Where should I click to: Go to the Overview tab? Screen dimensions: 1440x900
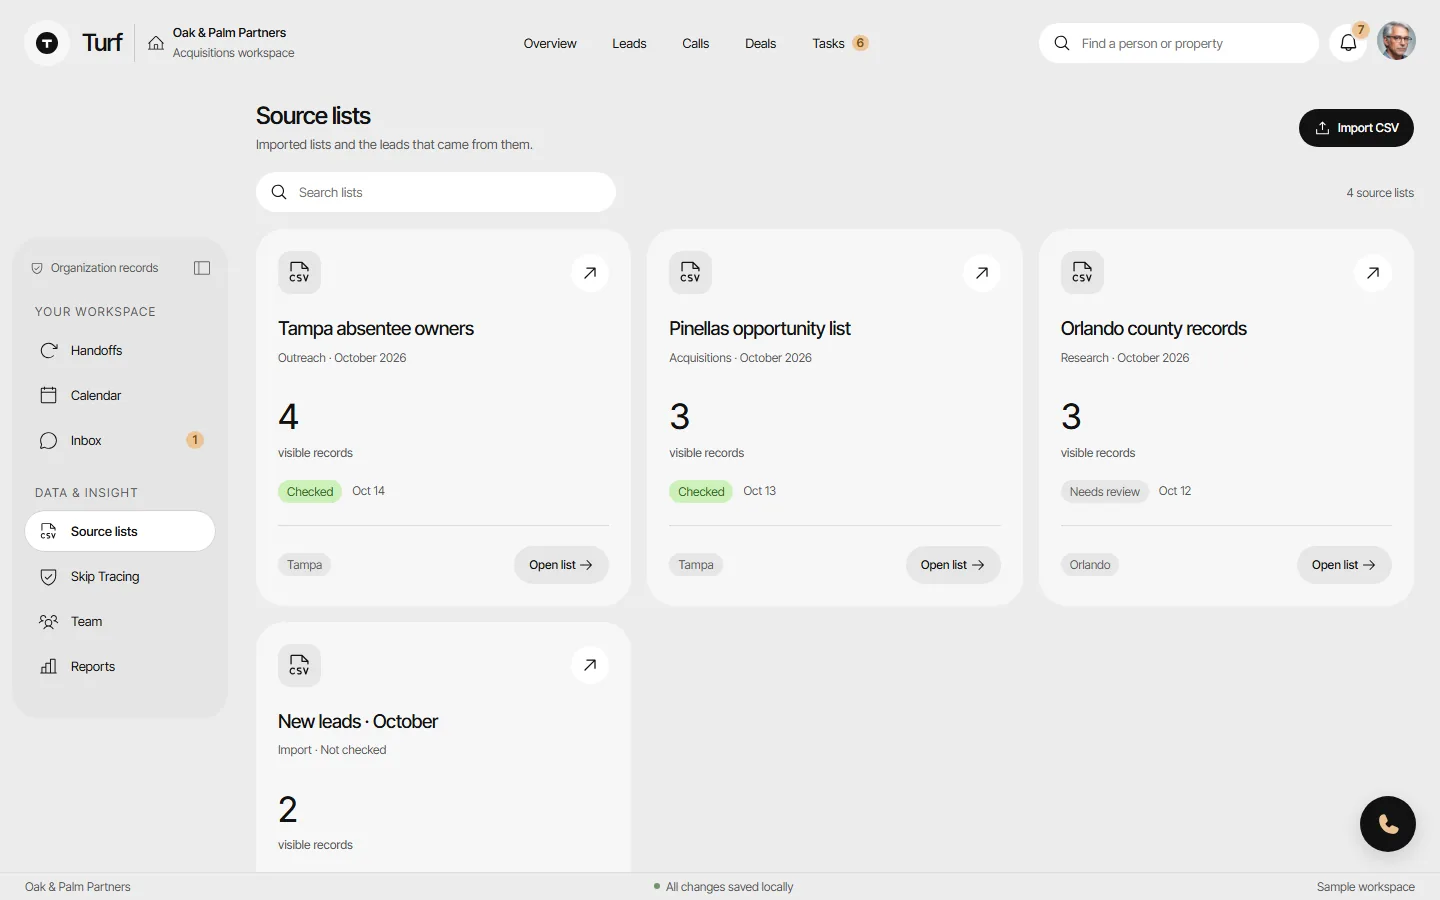(x=550, y=44)
